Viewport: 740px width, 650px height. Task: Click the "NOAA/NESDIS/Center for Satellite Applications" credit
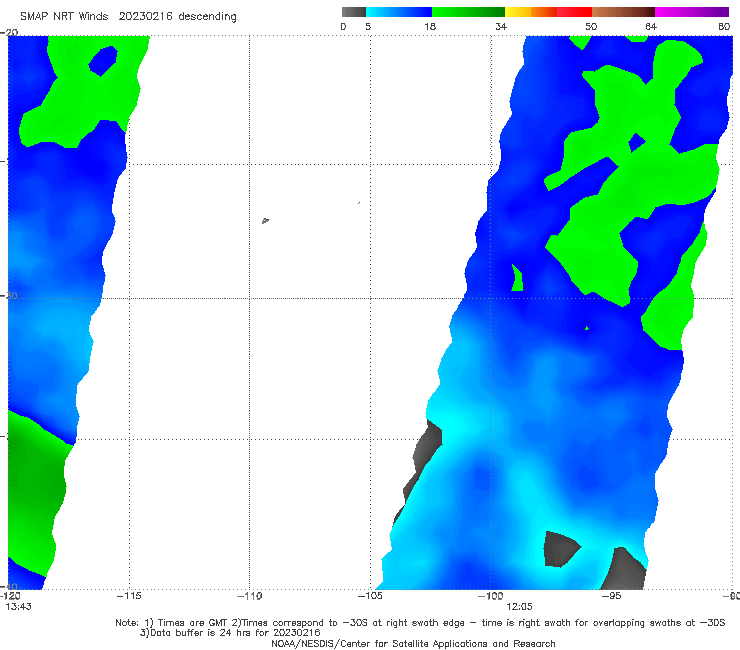[x=413, y=644]
